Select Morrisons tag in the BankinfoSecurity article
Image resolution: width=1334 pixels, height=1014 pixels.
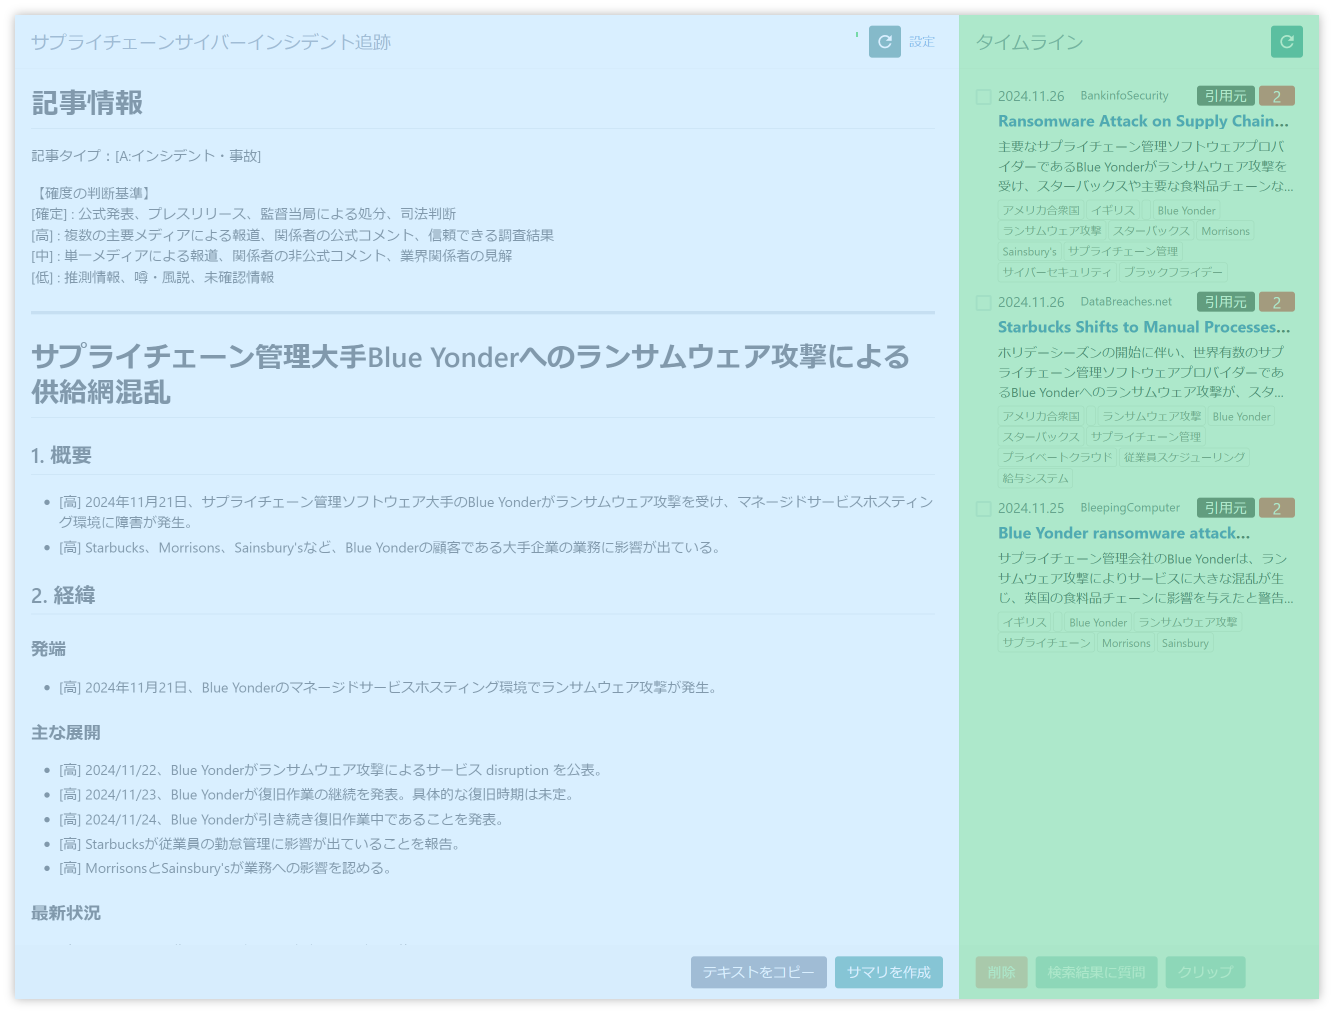(1225, 231)
